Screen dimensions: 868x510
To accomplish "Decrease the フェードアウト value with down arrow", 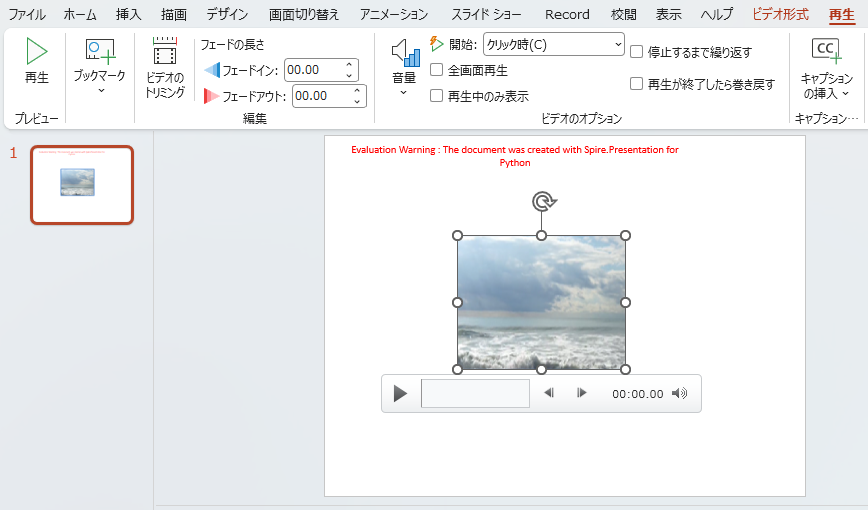I will (357, 101).
